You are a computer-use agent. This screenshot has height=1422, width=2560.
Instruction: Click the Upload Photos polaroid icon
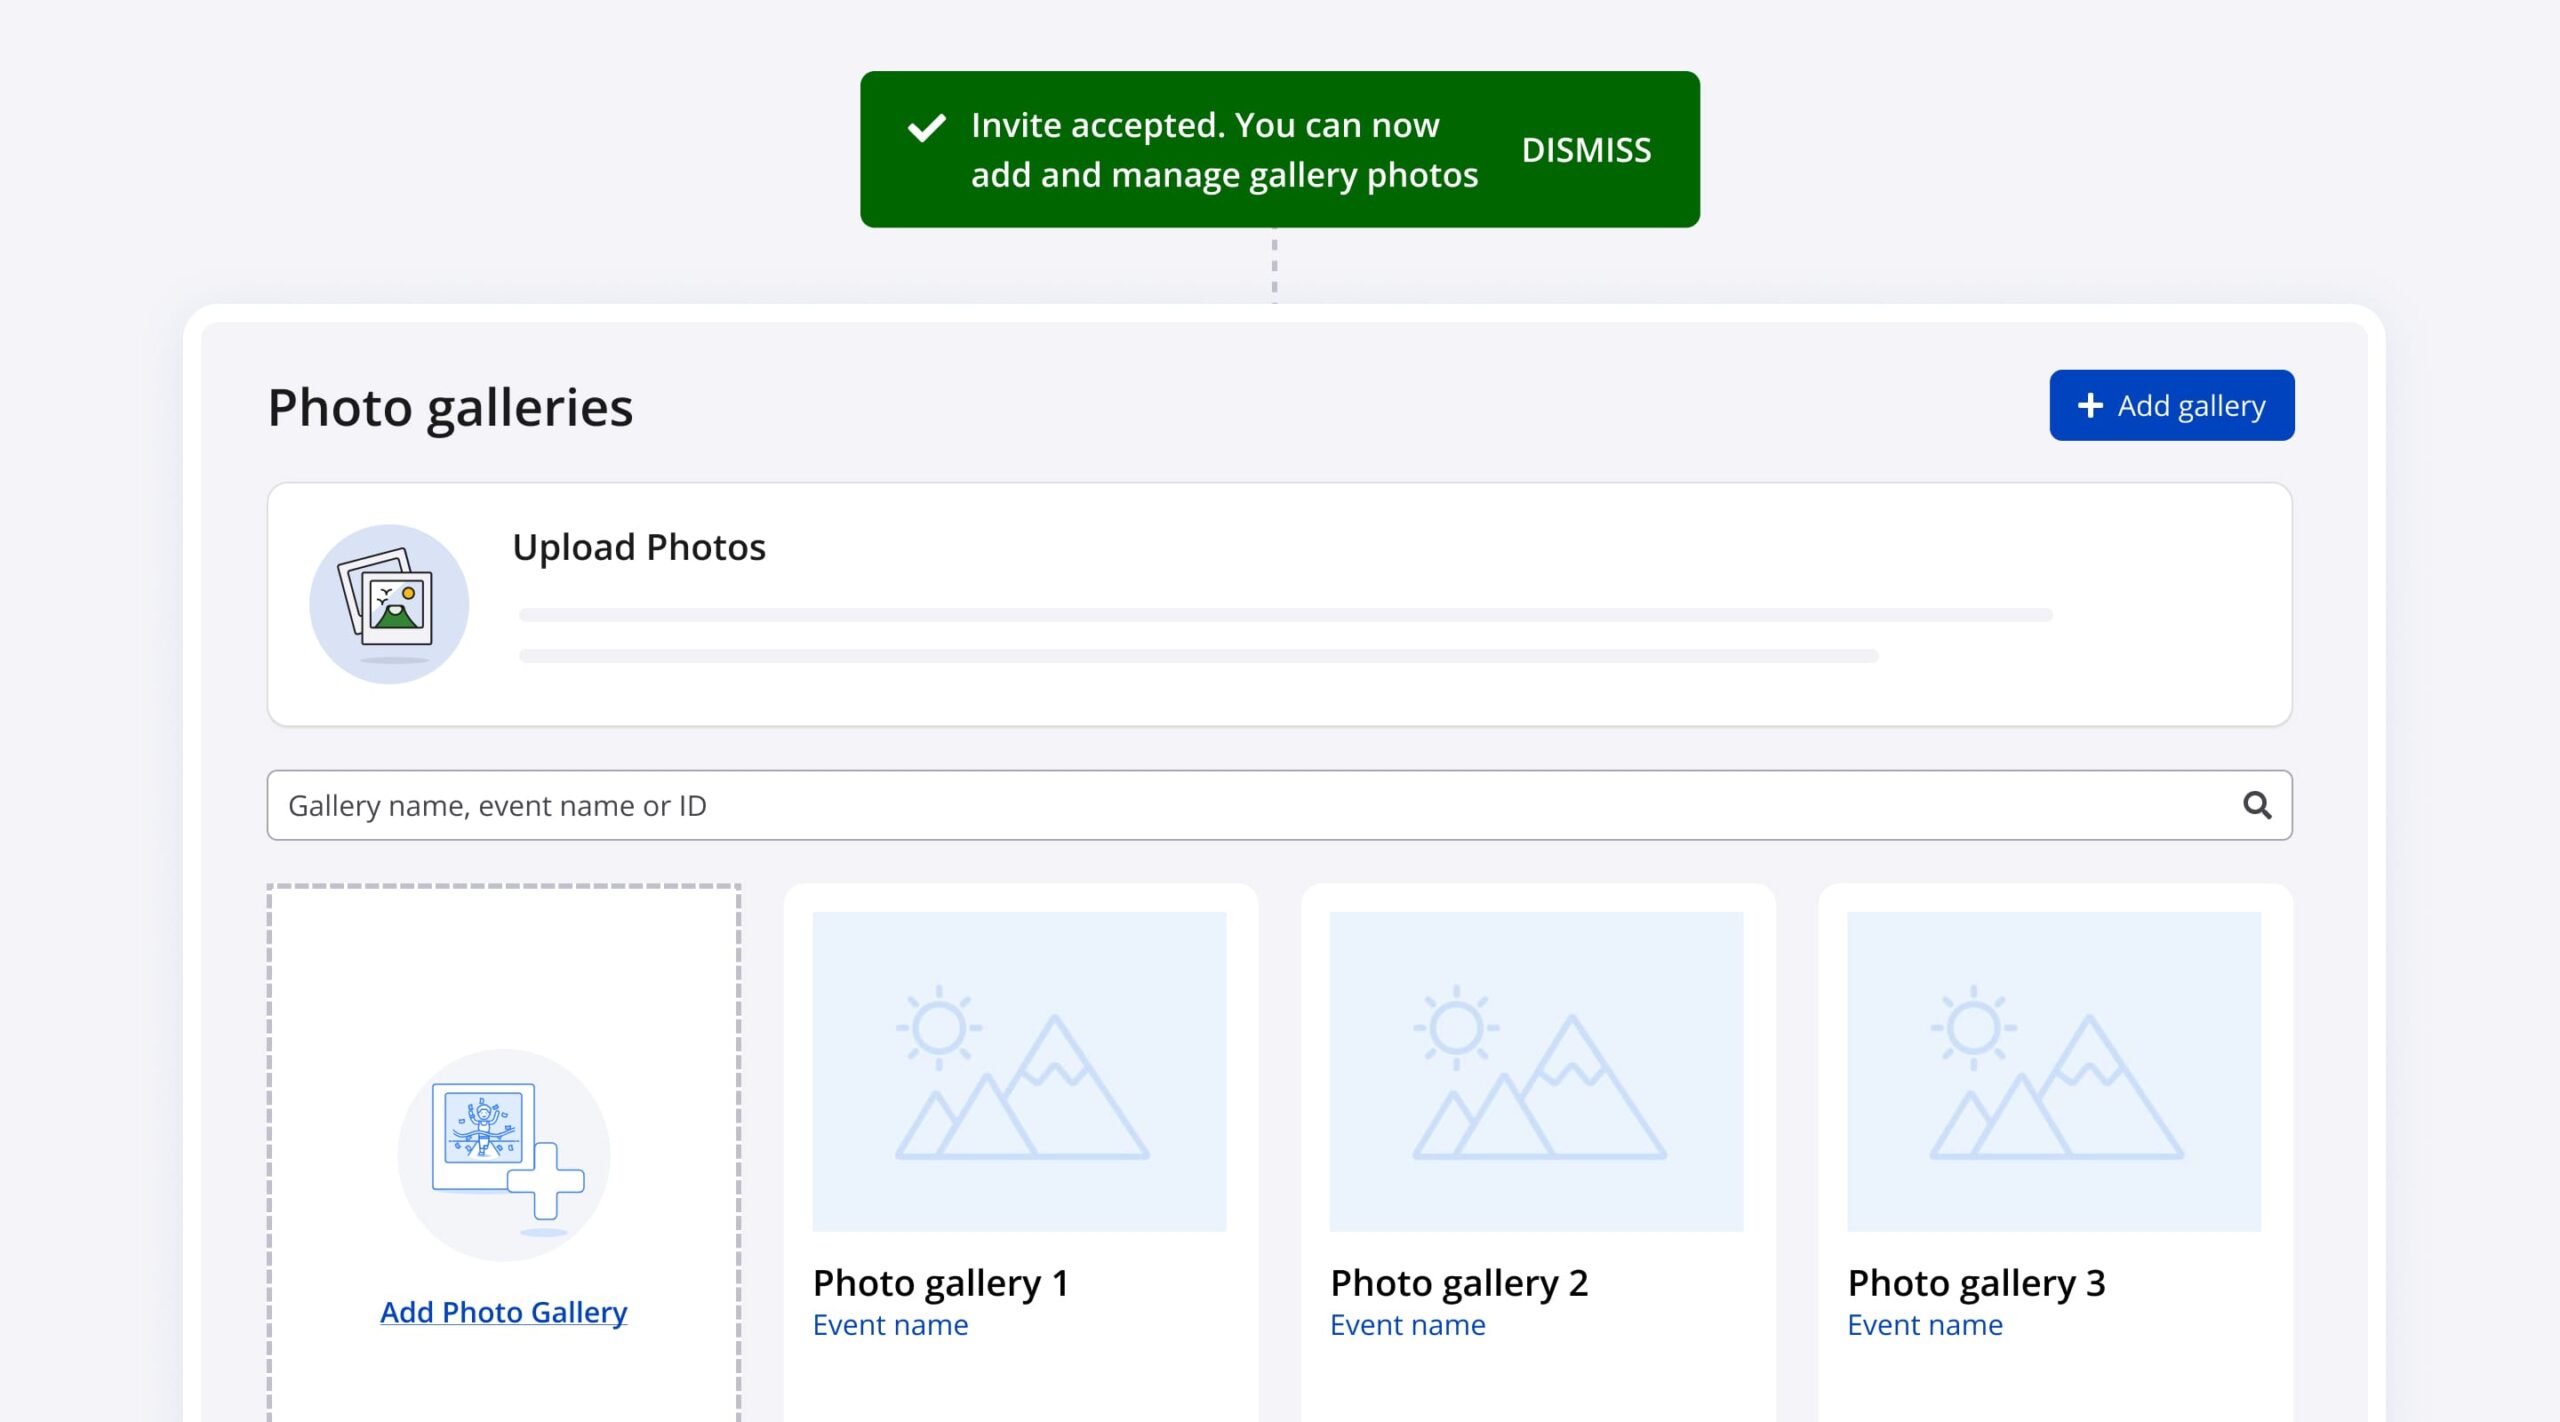tap(389, 604)
